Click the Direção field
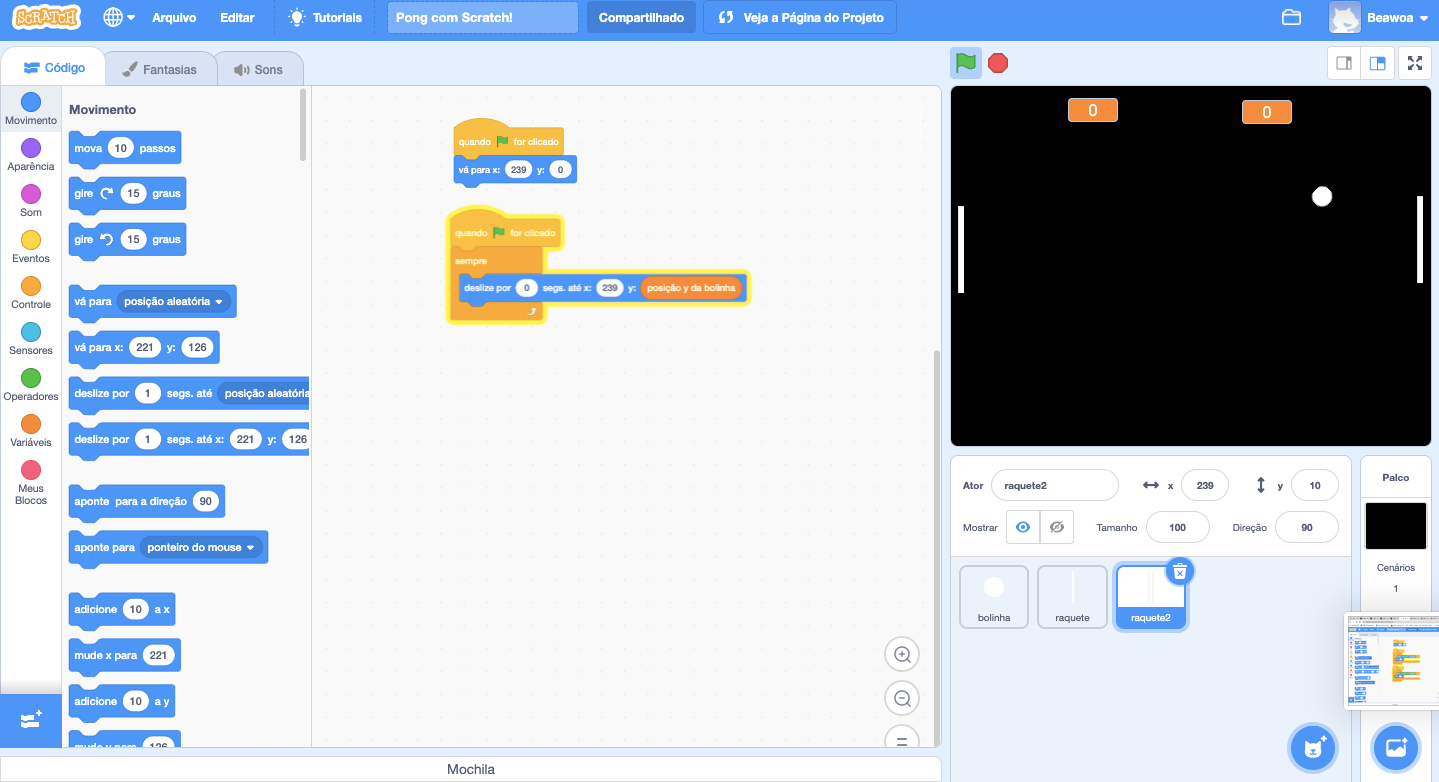 click(1307, 527)
